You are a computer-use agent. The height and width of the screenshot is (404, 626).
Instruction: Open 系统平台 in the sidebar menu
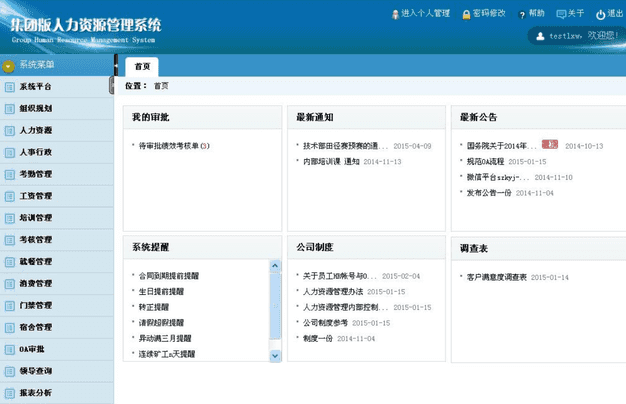tap(57, 87)
